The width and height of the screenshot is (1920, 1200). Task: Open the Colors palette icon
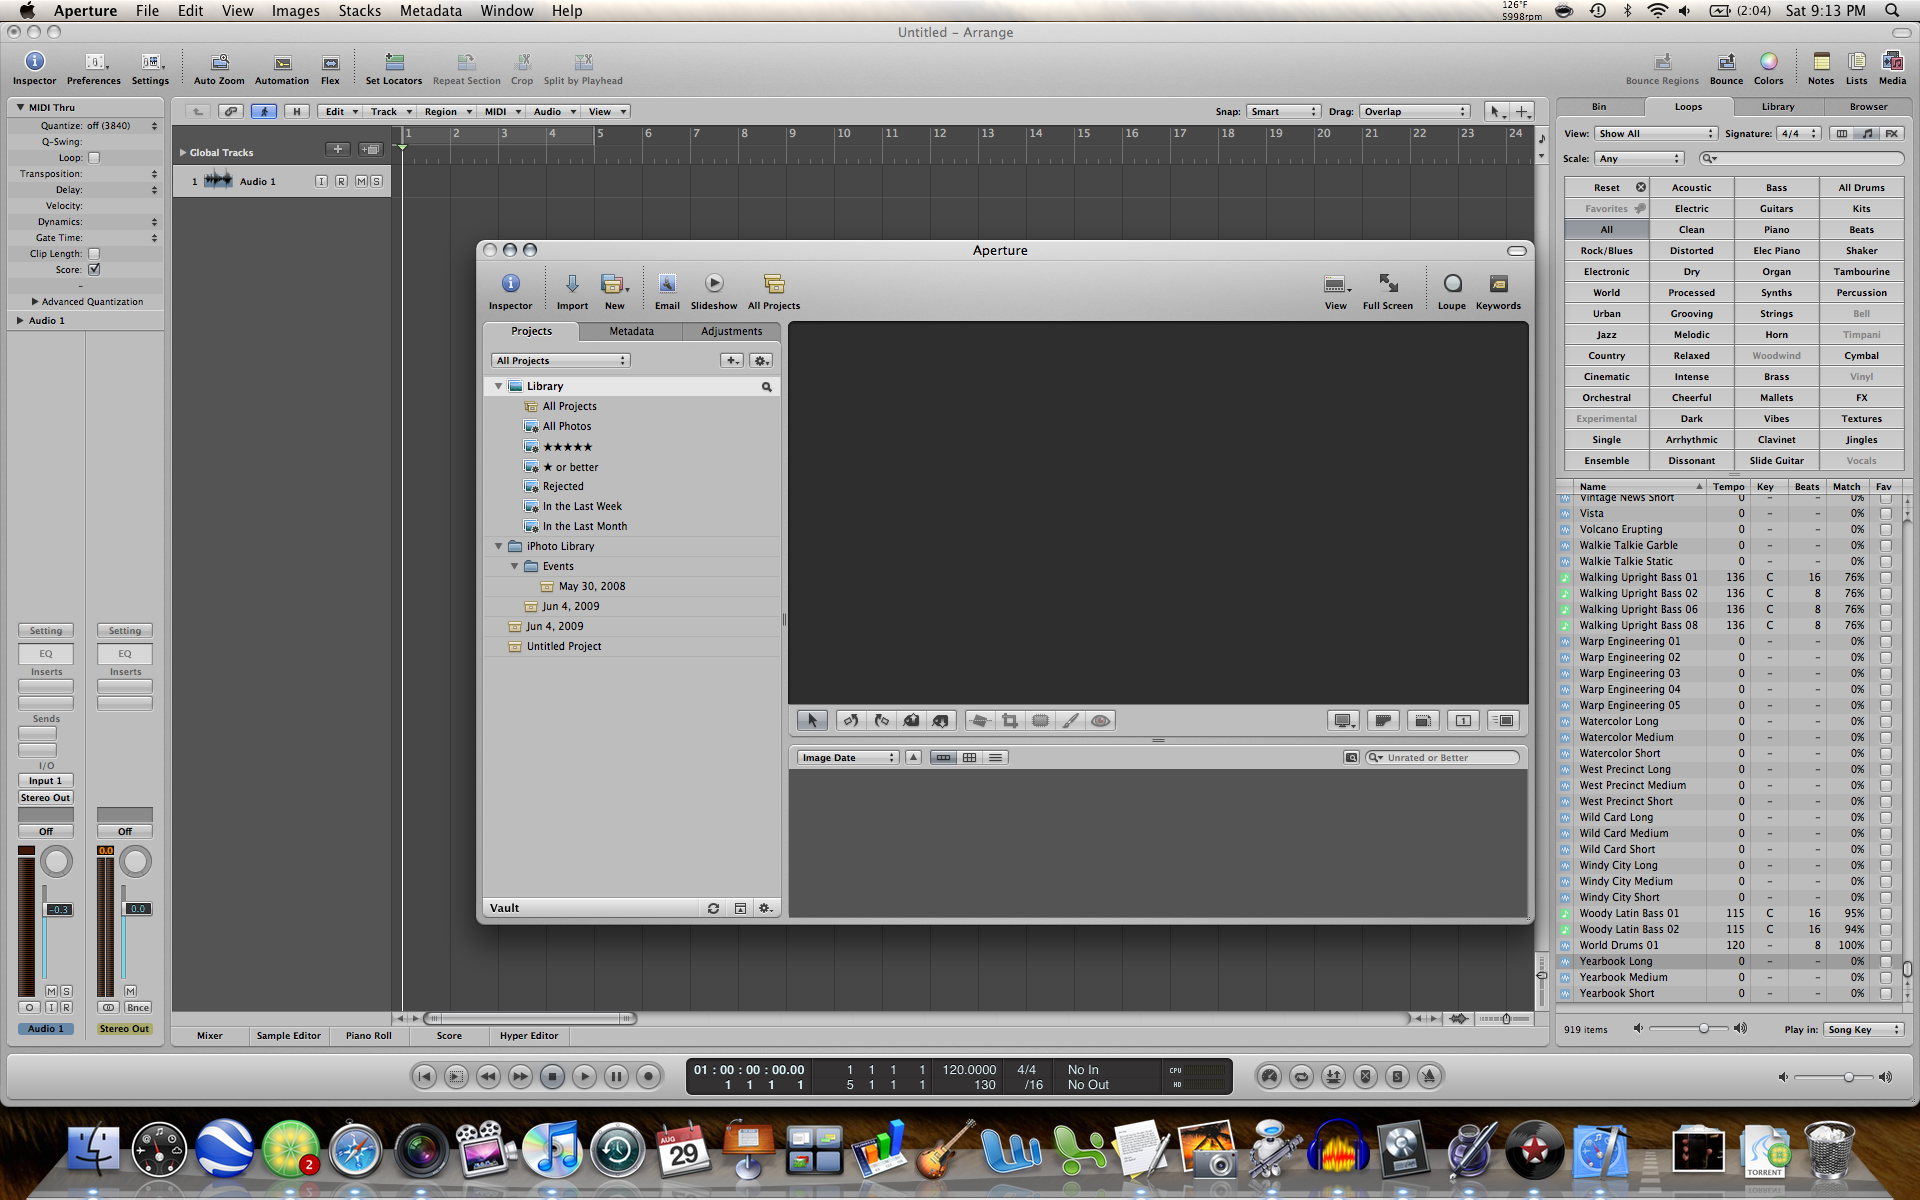coord(1768,68)
